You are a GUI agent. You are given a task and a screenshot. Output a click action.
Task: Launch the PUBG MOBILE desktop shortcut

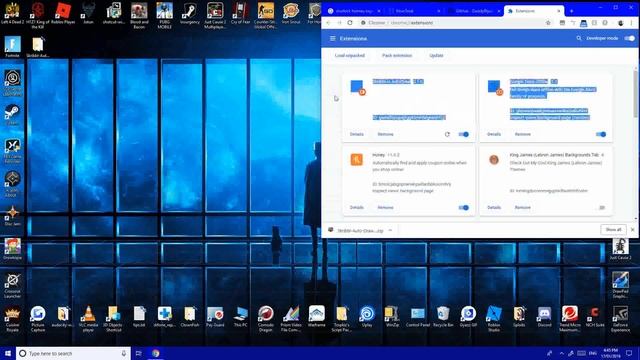[164, 15]
